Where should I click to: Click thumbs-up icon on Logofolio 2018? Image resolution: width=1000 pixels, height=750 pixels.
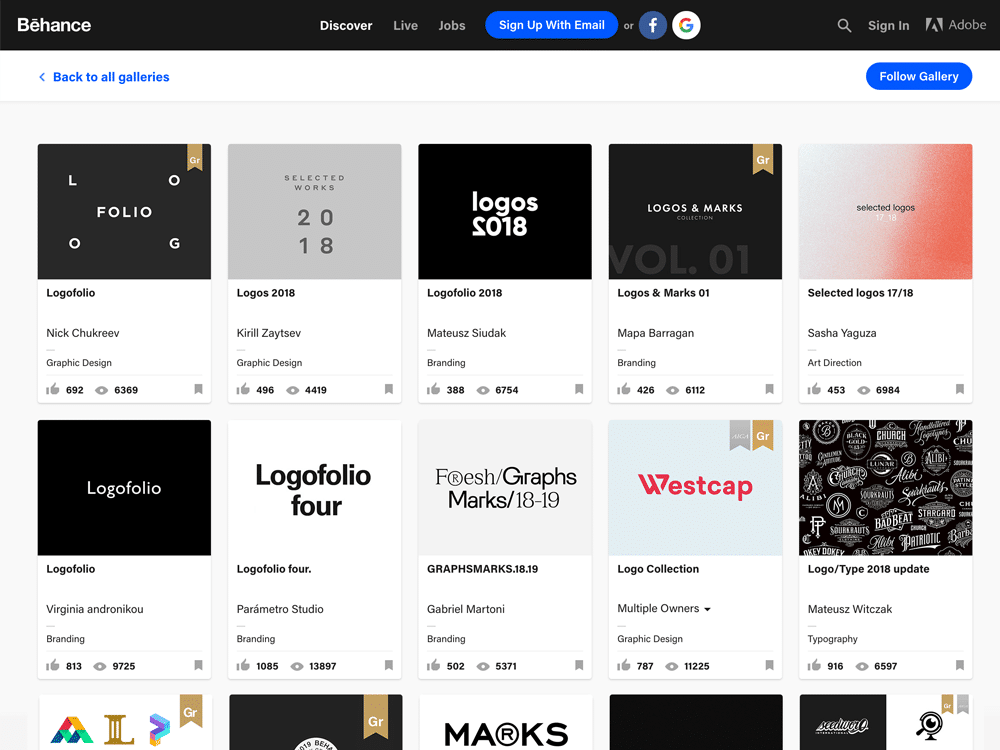(x=434, y=389)
